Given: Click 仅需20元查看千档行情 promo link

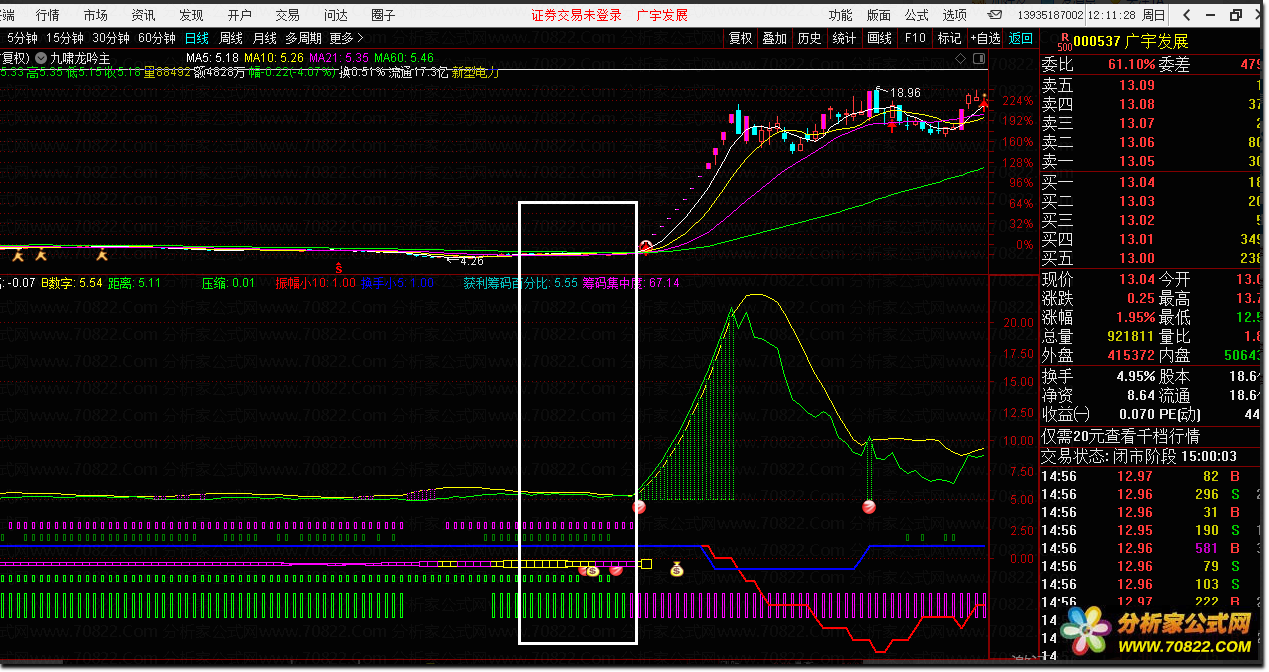Looking at the screenshot, I should [x=1121, y=436].
